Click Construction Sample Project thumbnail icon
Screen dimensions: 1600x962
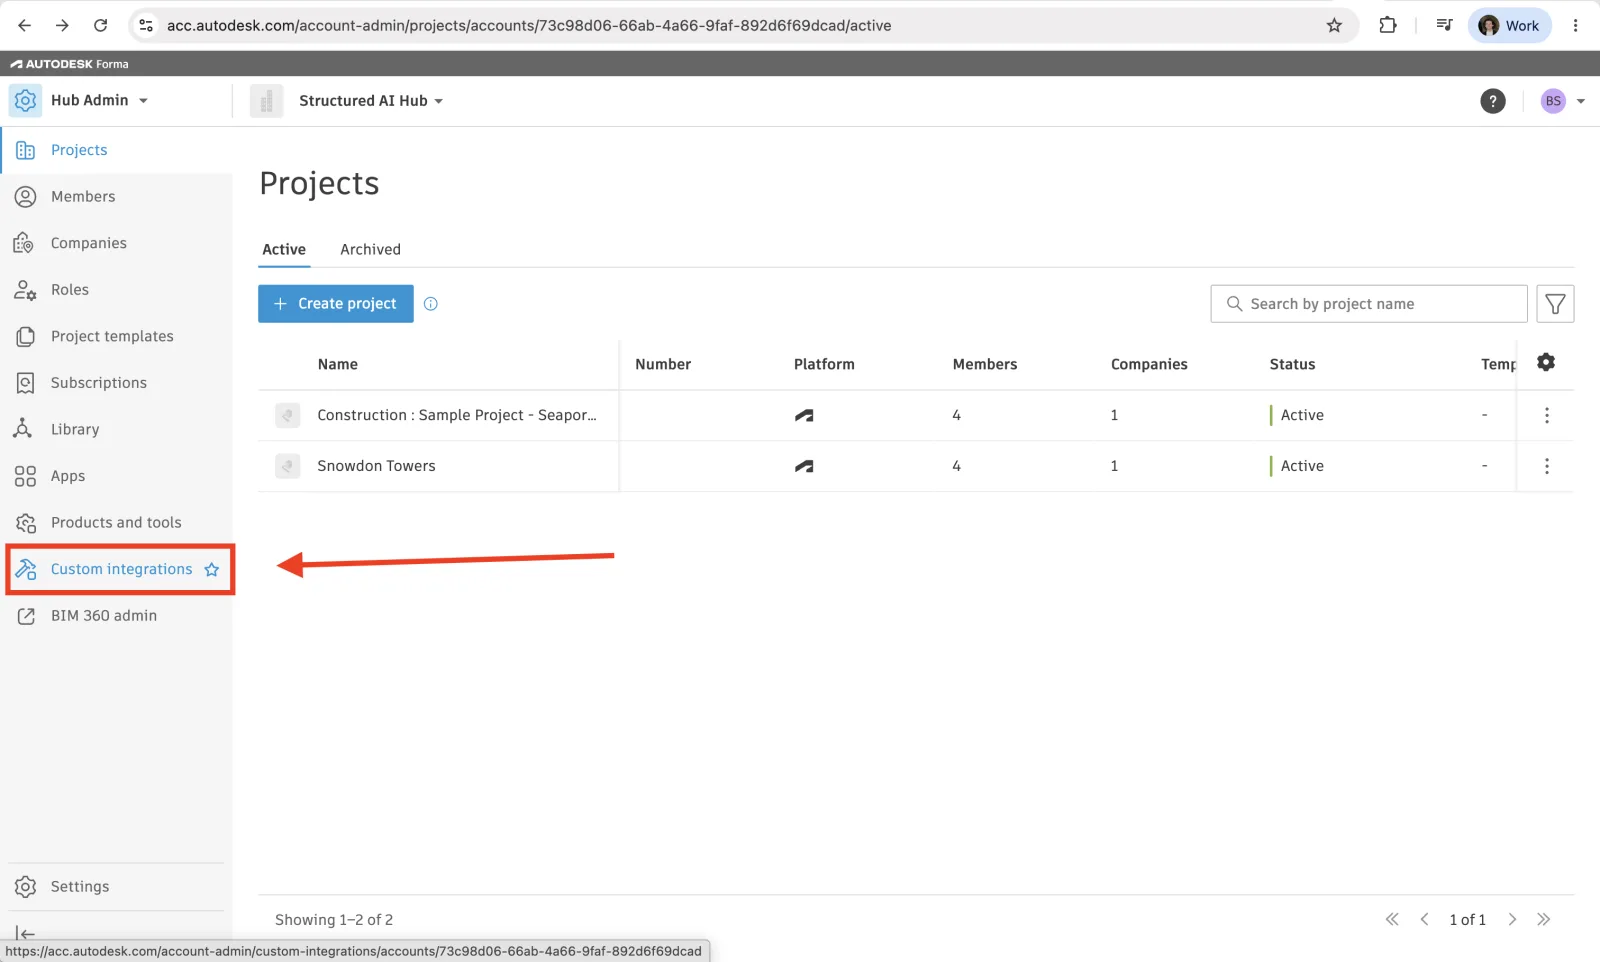pyautogui.click(x=287, y=415)
